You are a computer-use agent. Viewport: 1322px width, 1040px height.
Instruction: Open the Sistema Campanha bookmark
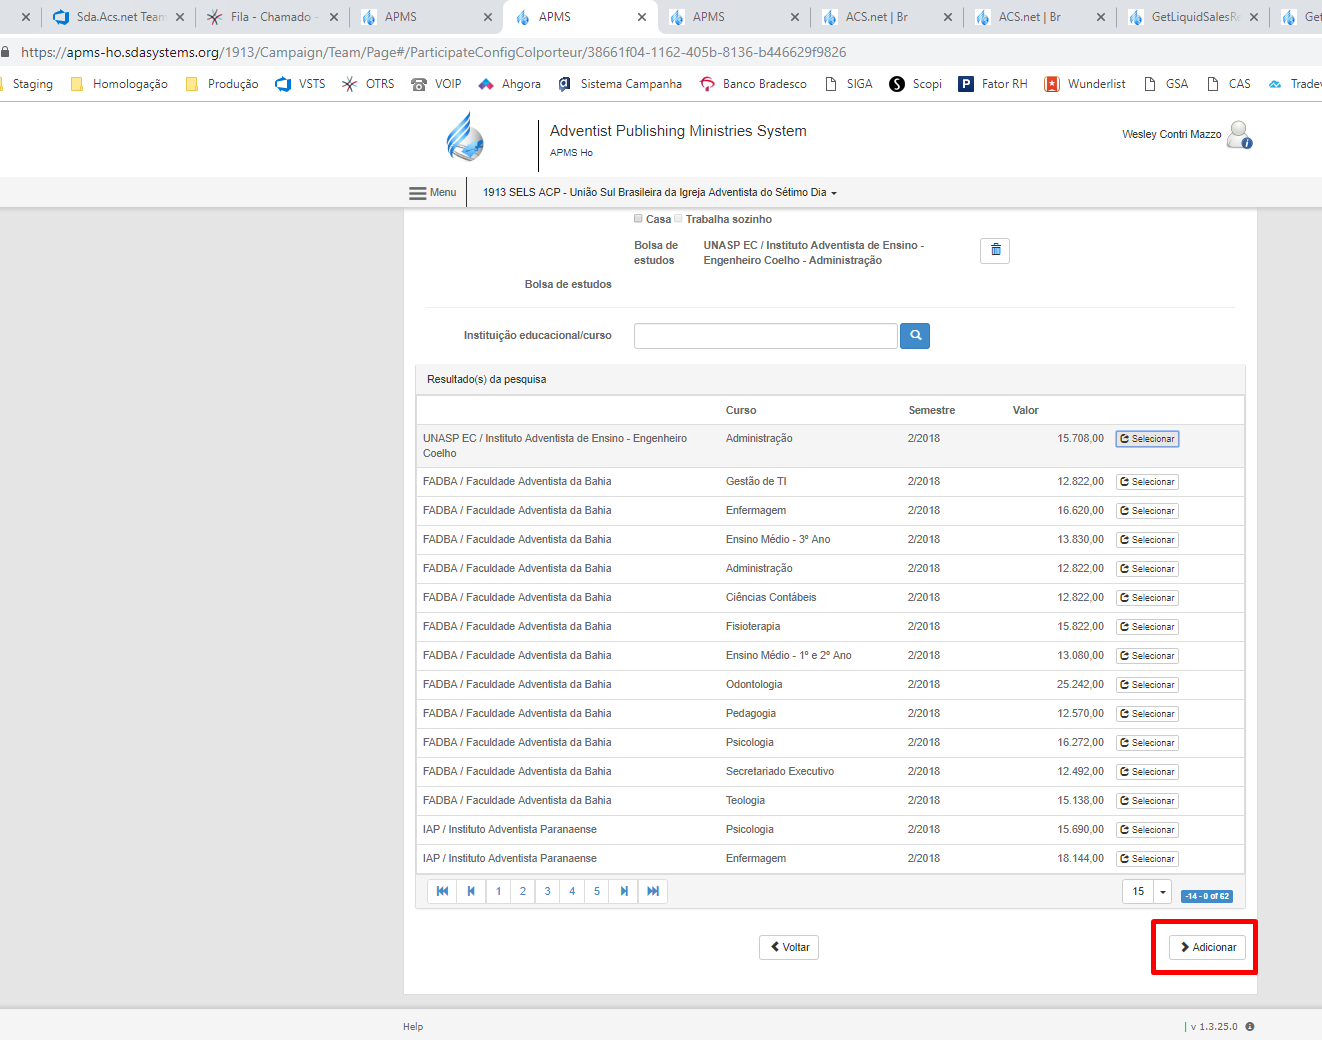point(620,84)
